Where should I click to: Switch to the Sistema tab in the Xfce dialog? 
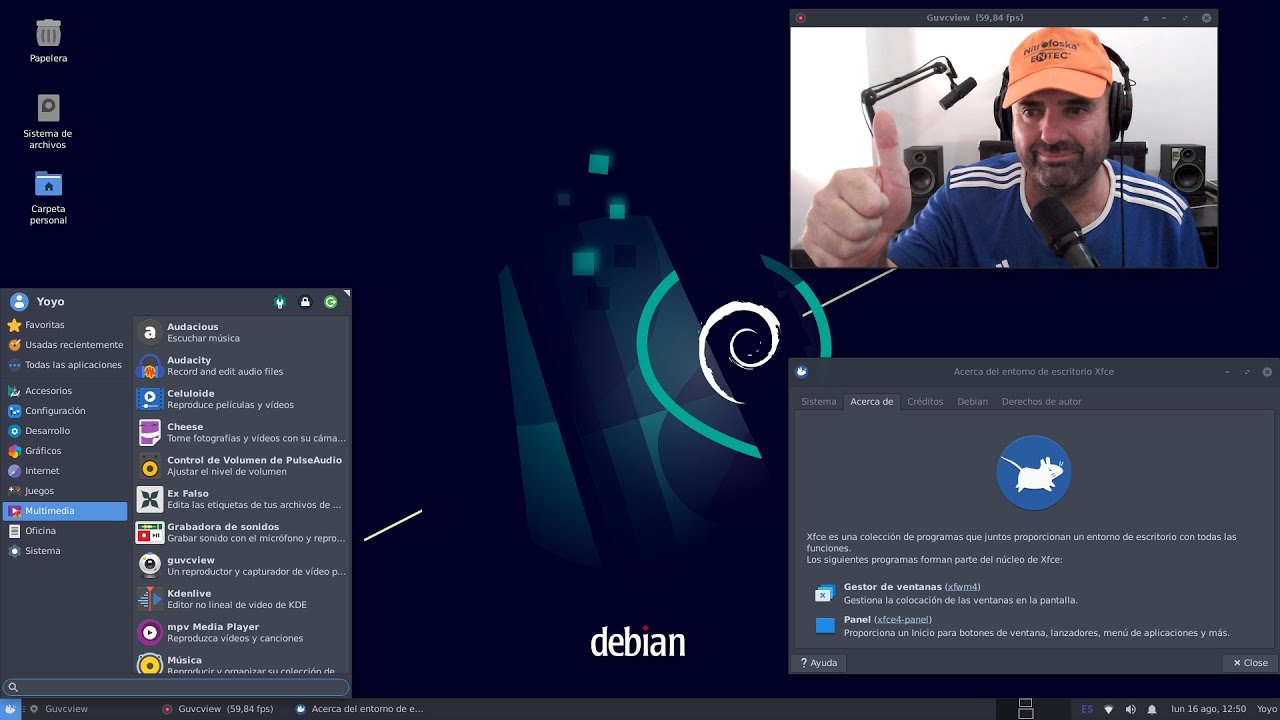(818, 401)
